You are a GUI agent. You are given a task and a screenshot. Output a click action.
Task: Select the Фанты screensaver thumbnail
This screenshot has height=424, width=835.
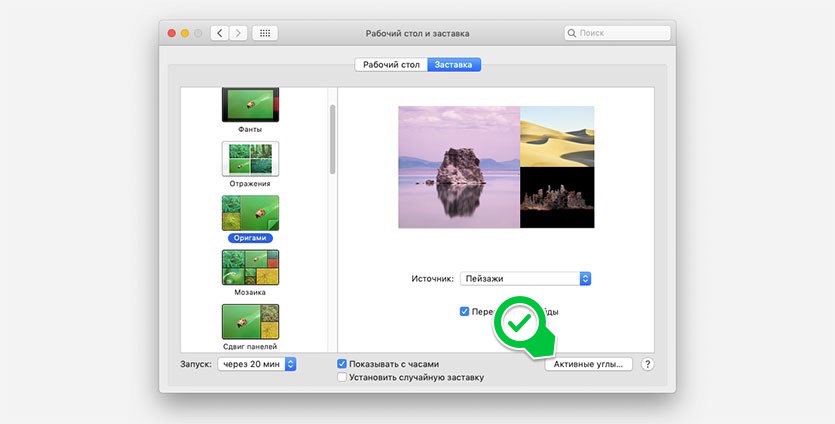point(250,106)
